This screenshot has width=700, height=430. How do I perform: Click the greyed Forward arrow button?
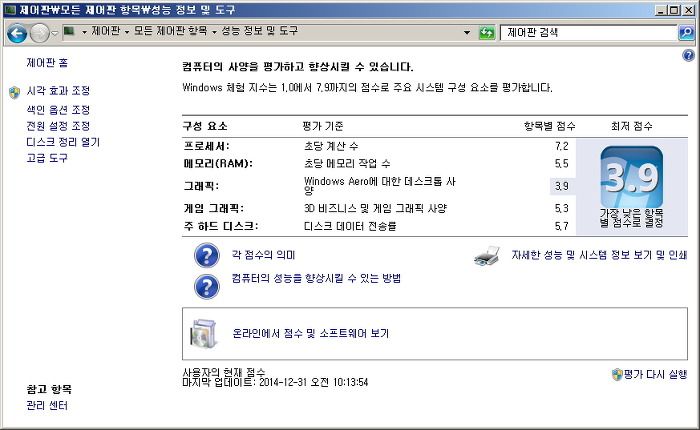[x=39, y=33]
